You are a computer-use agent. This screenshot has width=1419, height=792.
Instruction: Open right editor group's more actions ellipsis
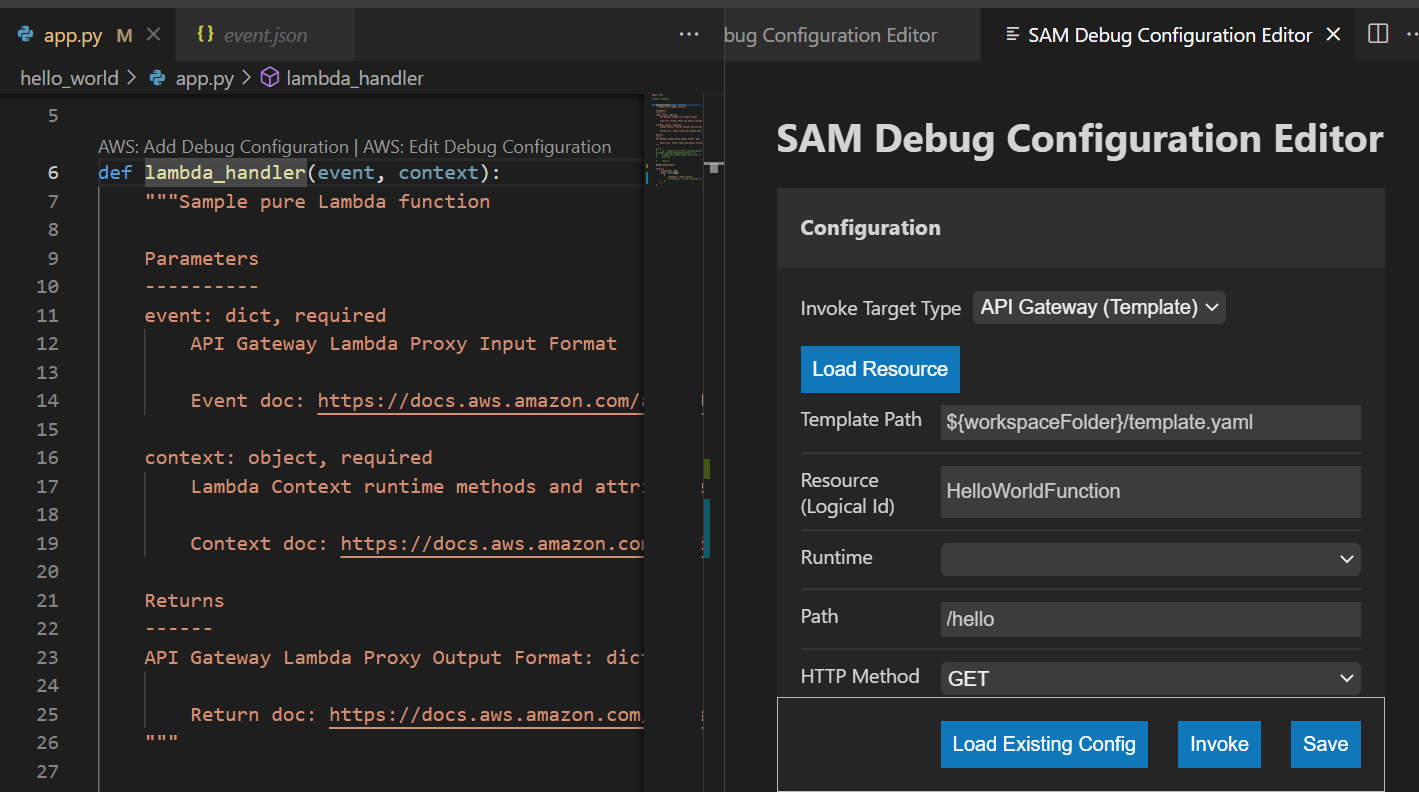point(1410,34)
